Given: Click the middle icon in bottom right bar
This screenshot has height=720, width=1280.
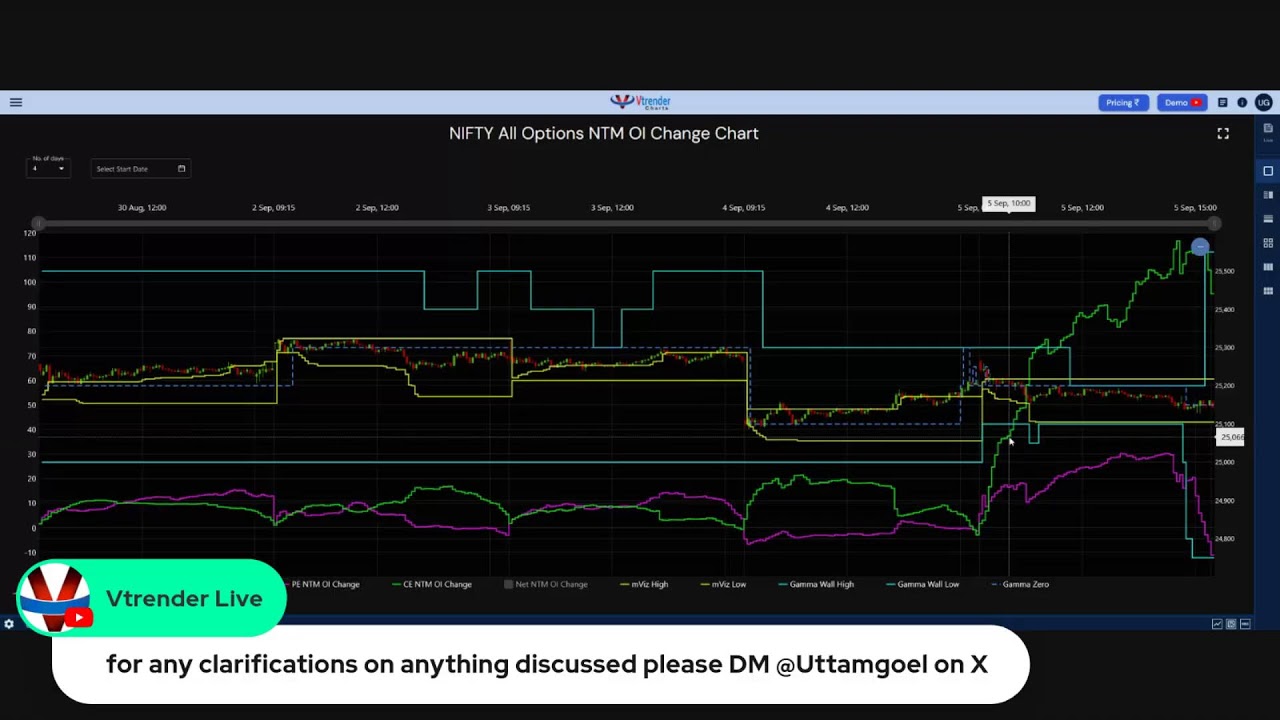Looking at the screenshot, I should (1231, 624).
